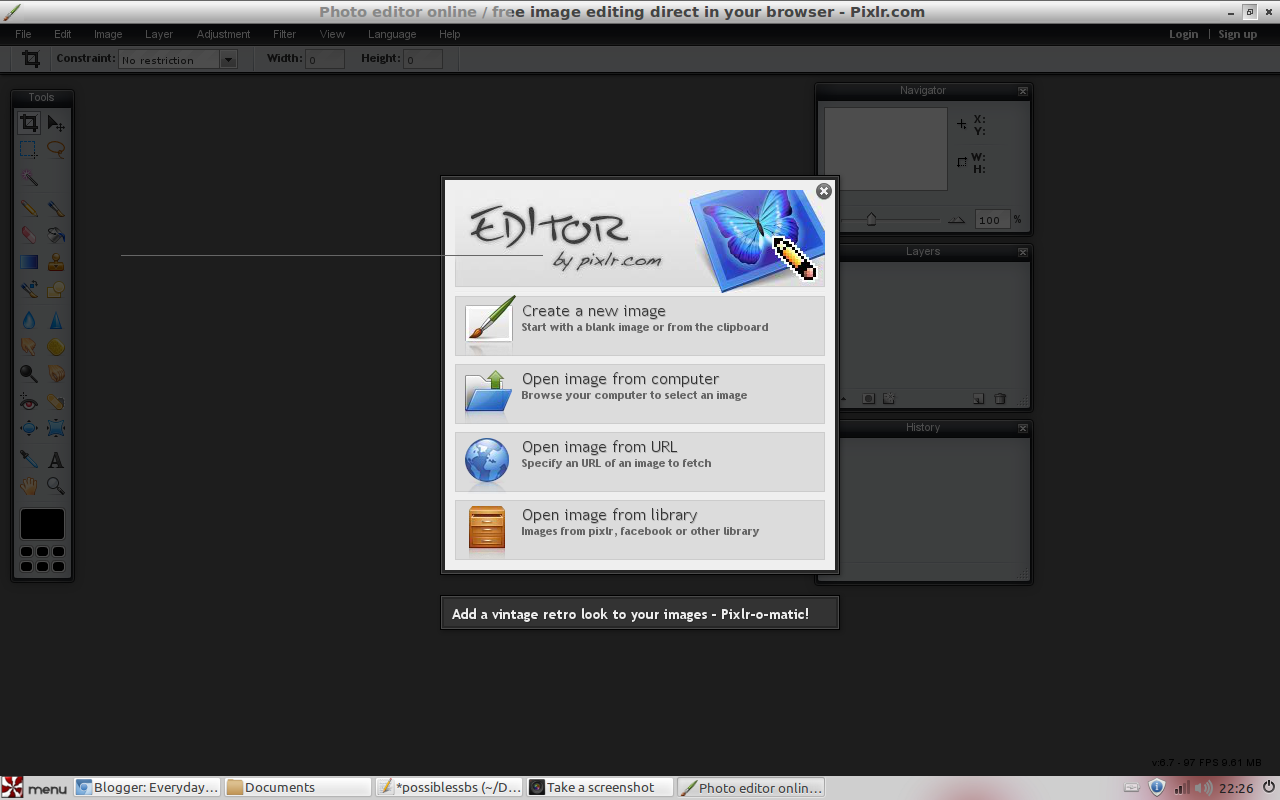Open the volume control in tray
The image size is (1280, 800).
(x=1203, y=788)
